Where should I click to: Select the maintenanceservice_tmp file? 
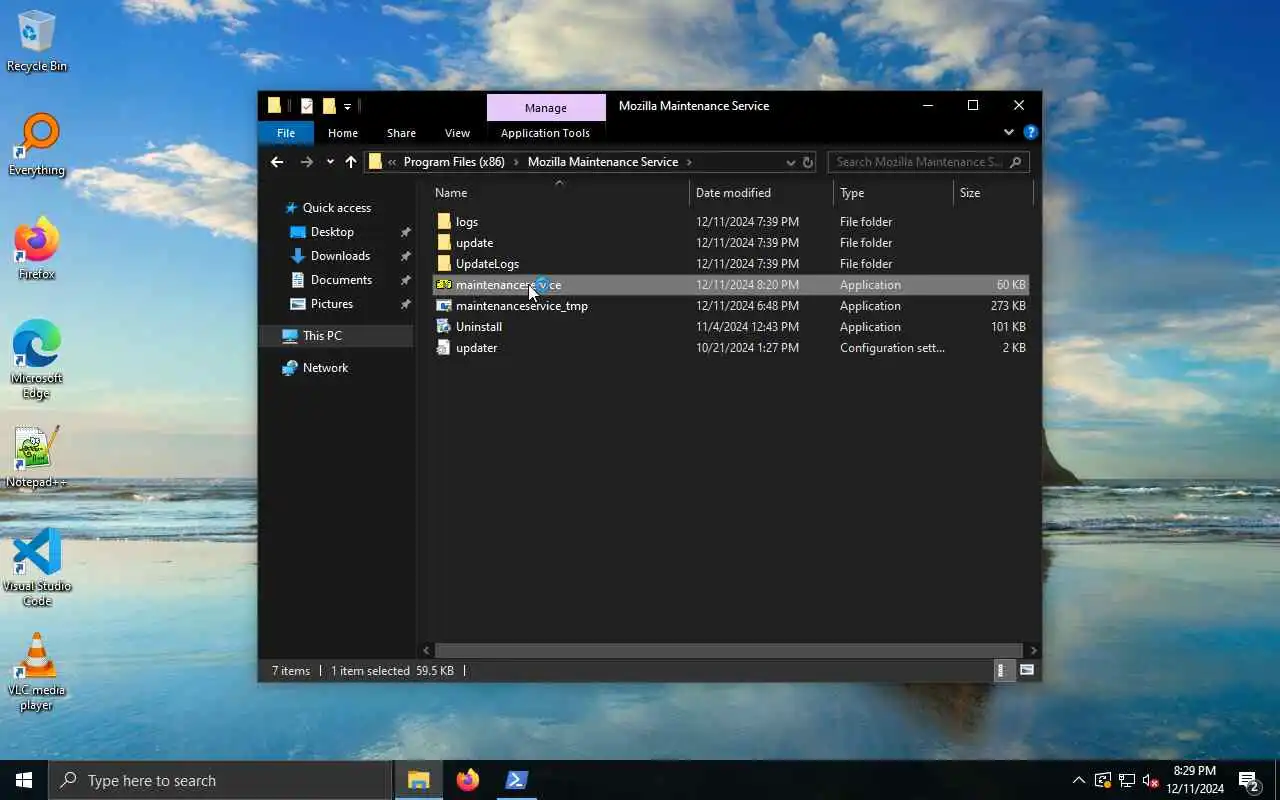tap(521, 306)
